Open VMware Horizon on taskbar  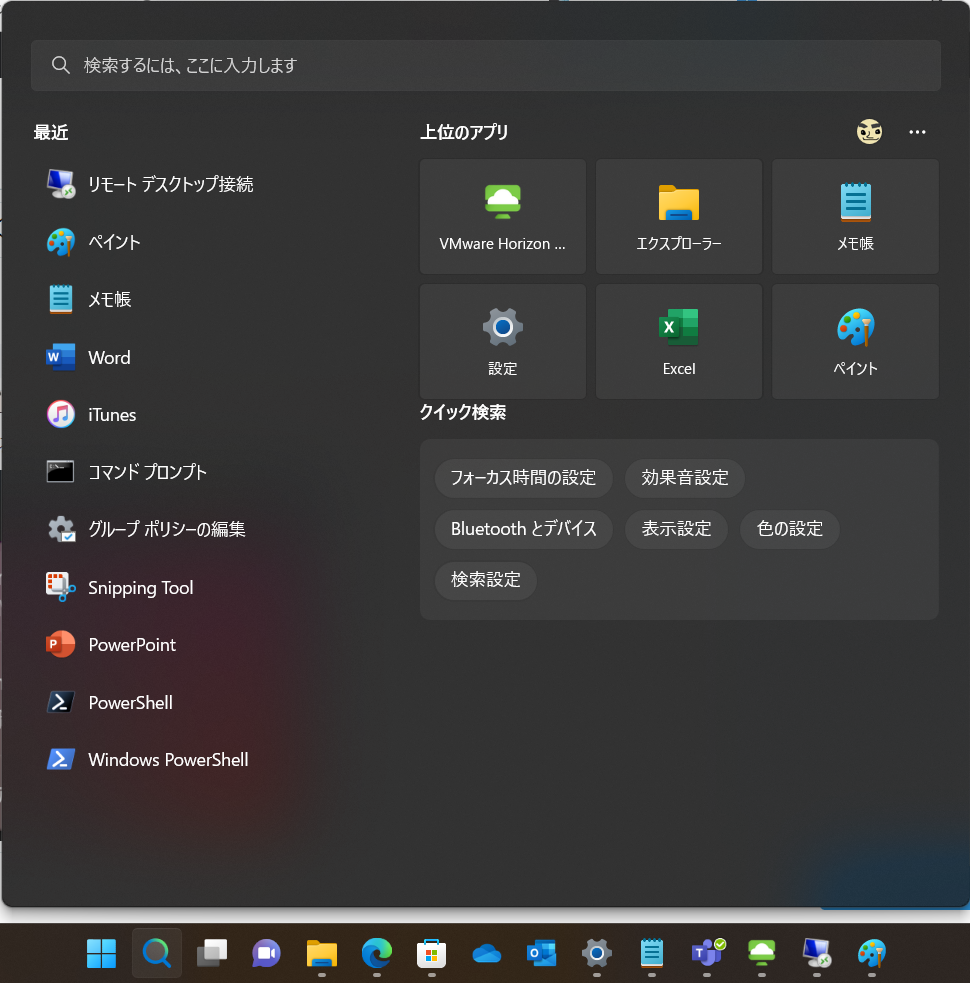[x=762, y=953]
